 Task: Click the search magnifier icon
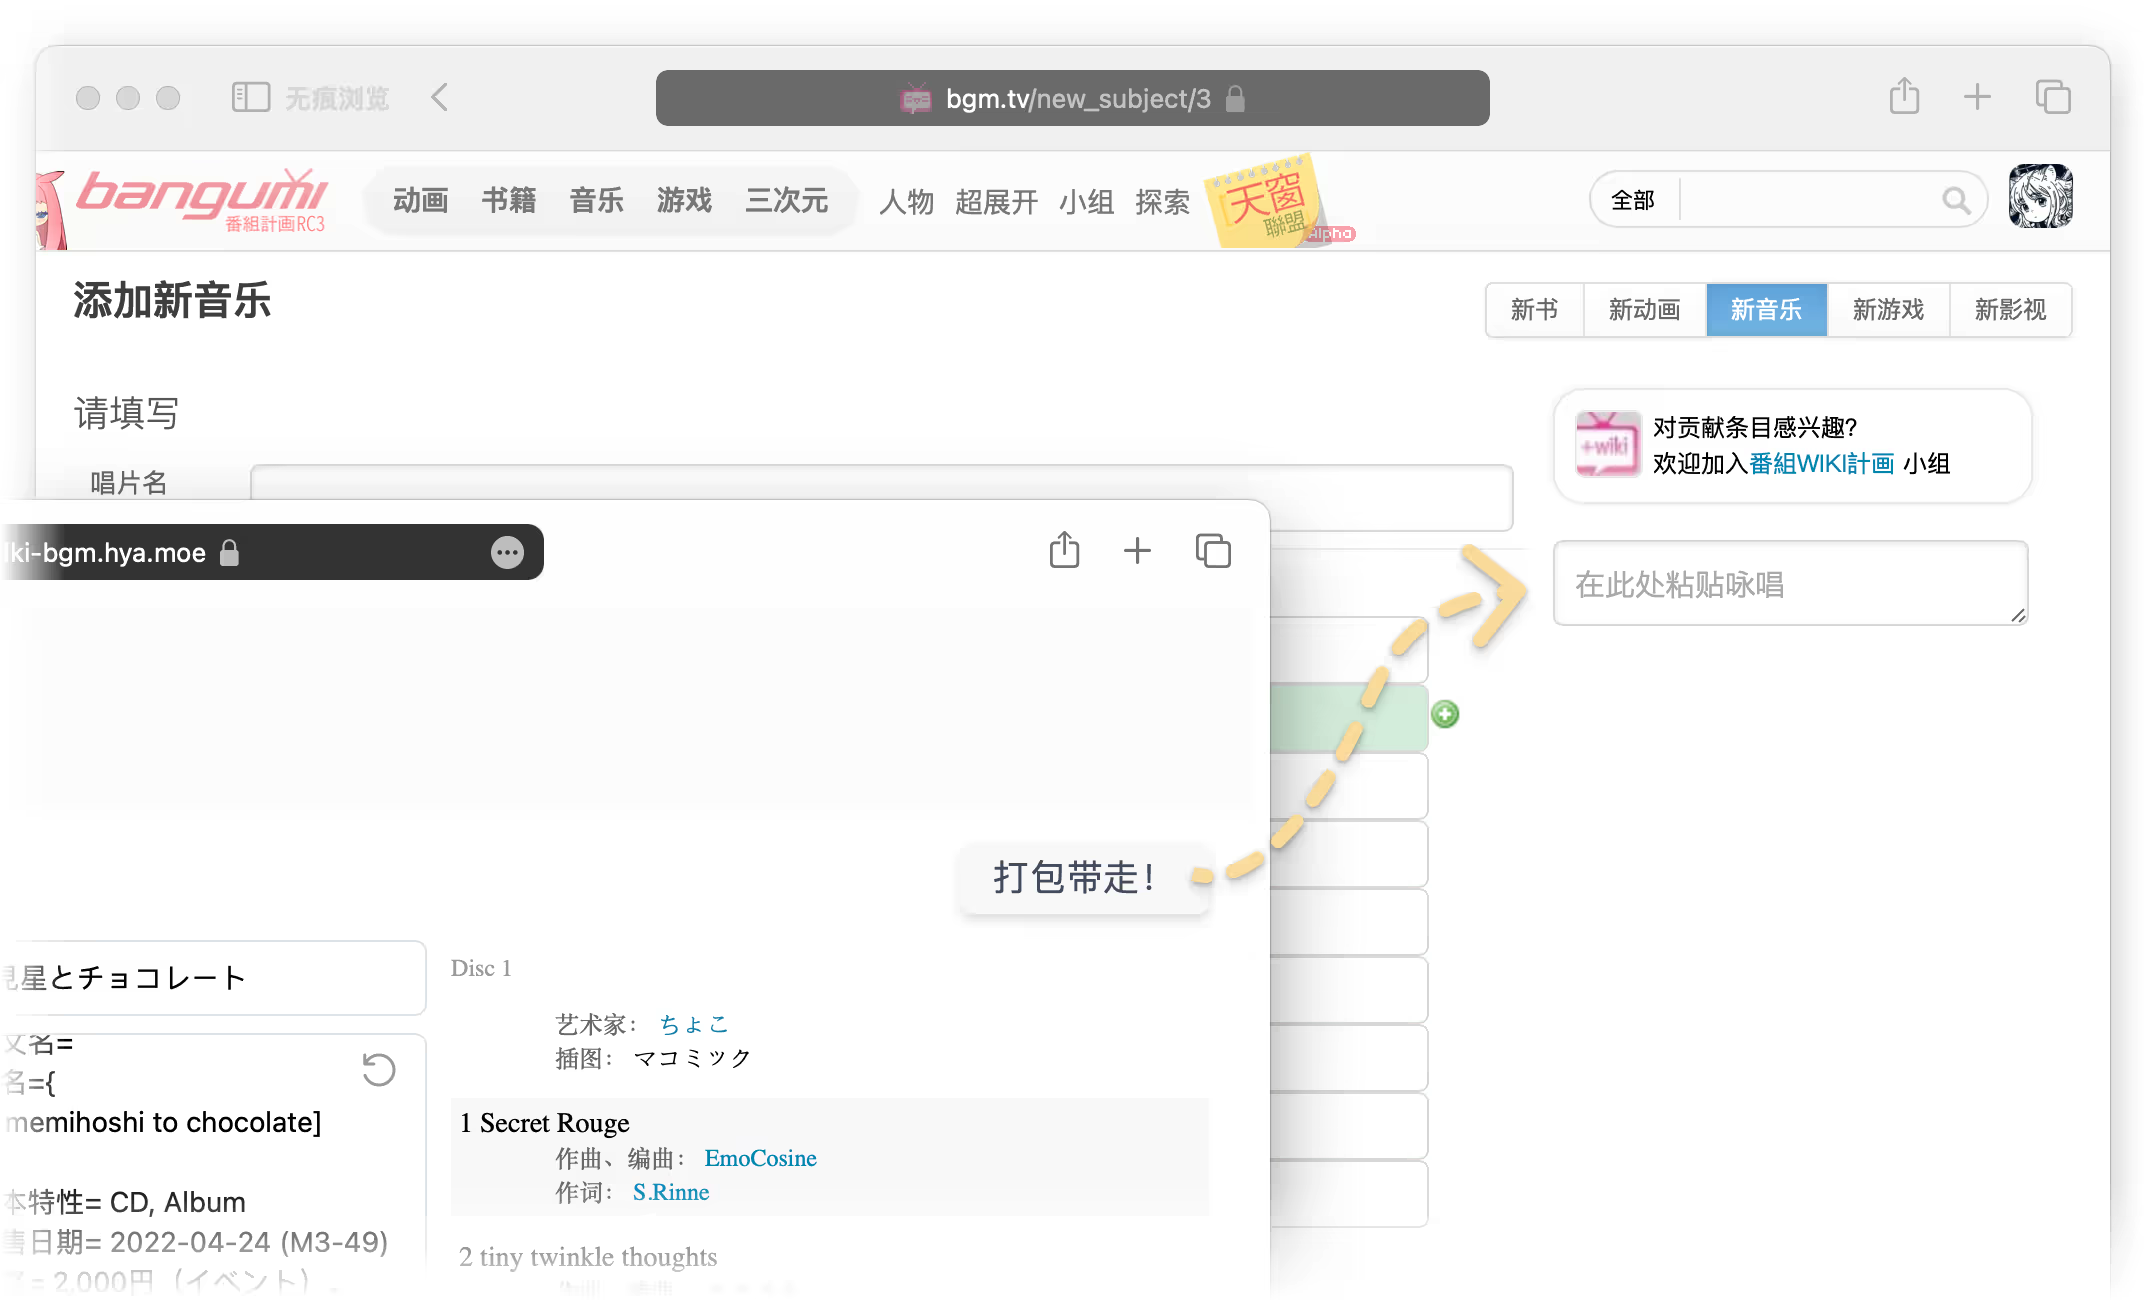click(1955, 200)
